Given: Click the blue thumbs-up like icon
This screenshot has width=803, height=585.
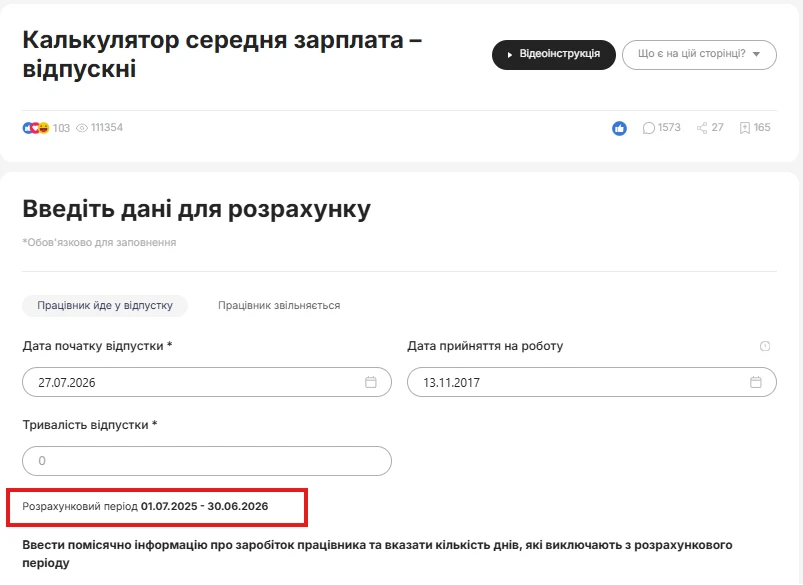Looking at the screenshot, I should 619,128.
